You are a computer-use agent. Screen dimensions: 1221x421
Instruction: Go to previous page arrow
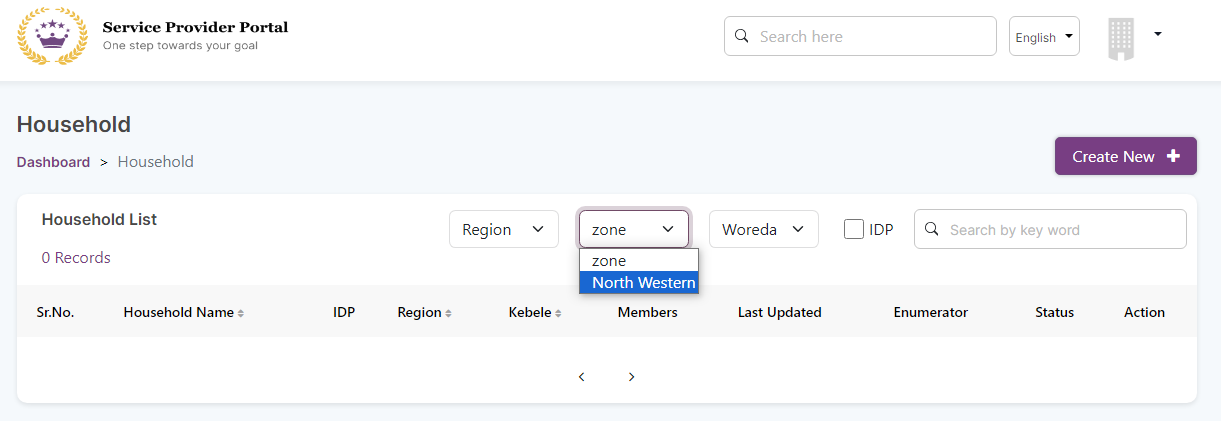point(582,377)
